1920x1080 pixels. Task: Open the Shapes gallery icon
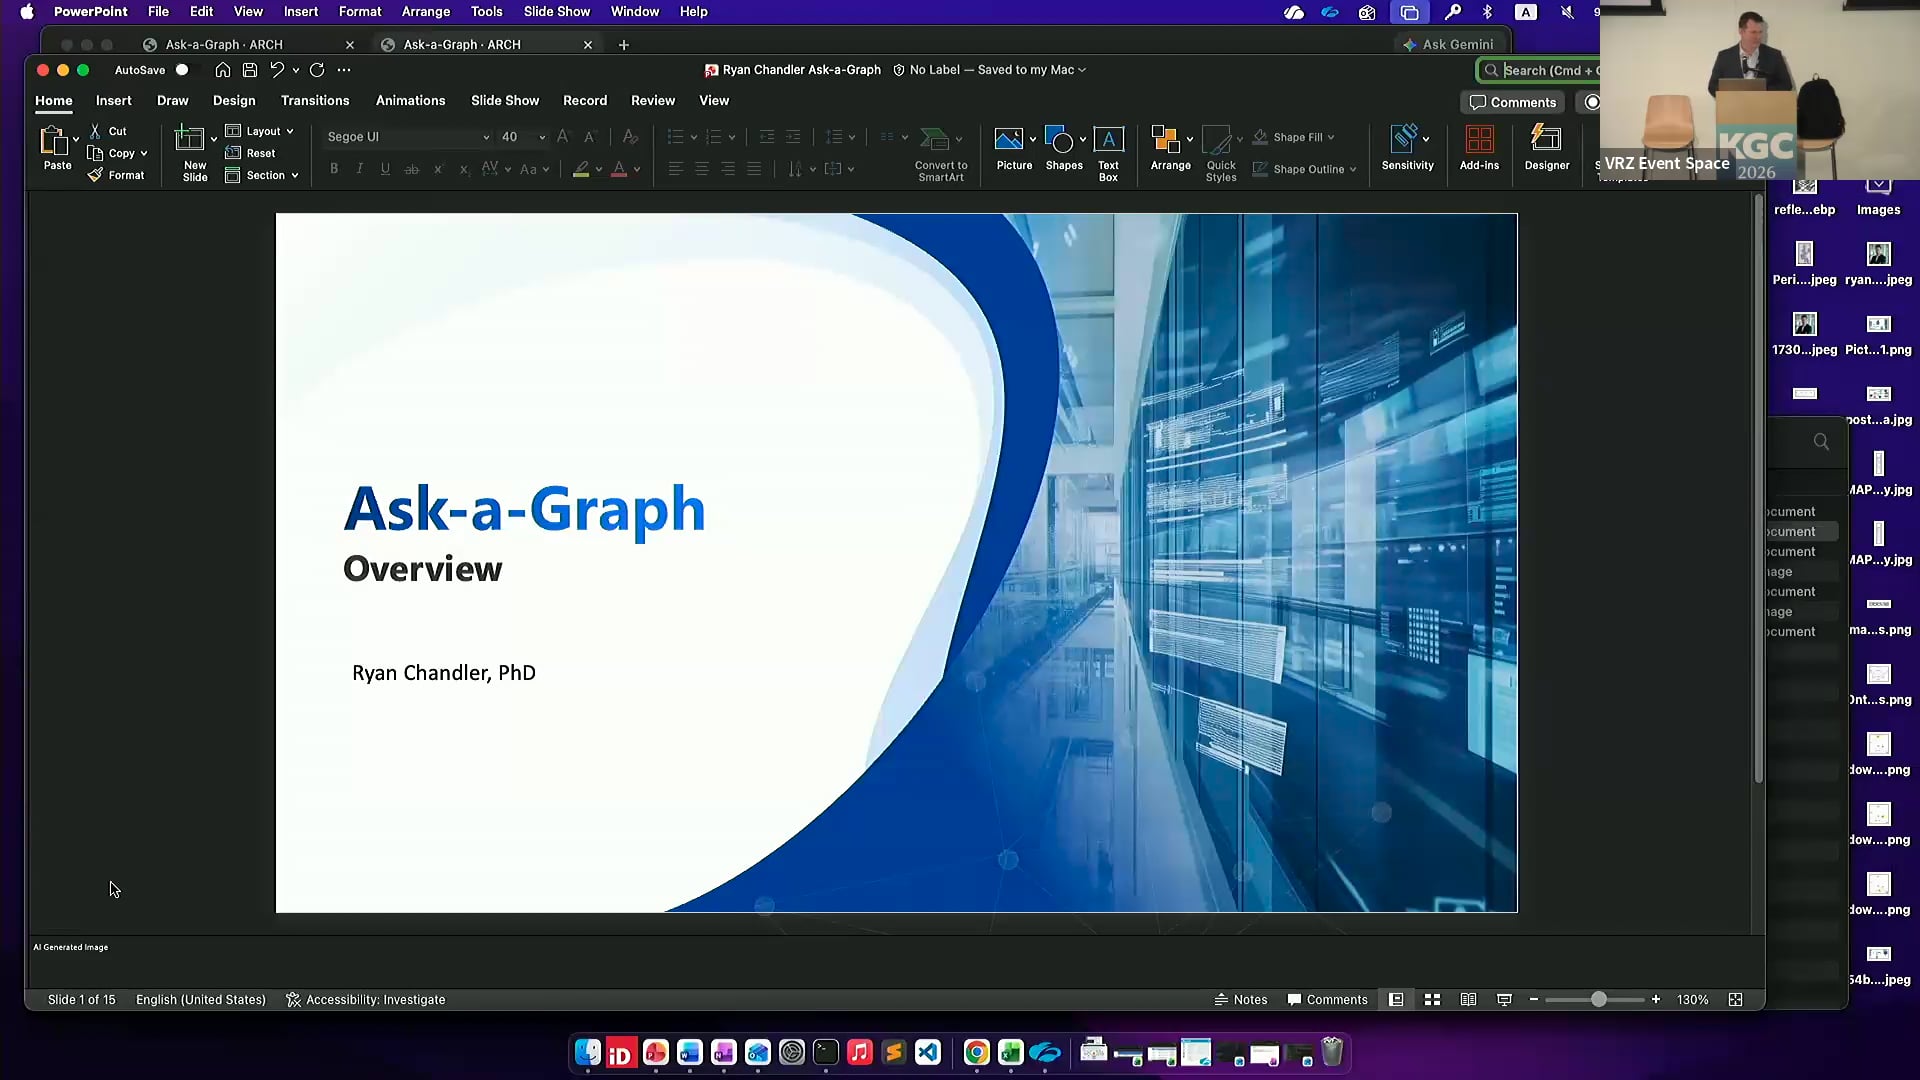point(1059,139)
